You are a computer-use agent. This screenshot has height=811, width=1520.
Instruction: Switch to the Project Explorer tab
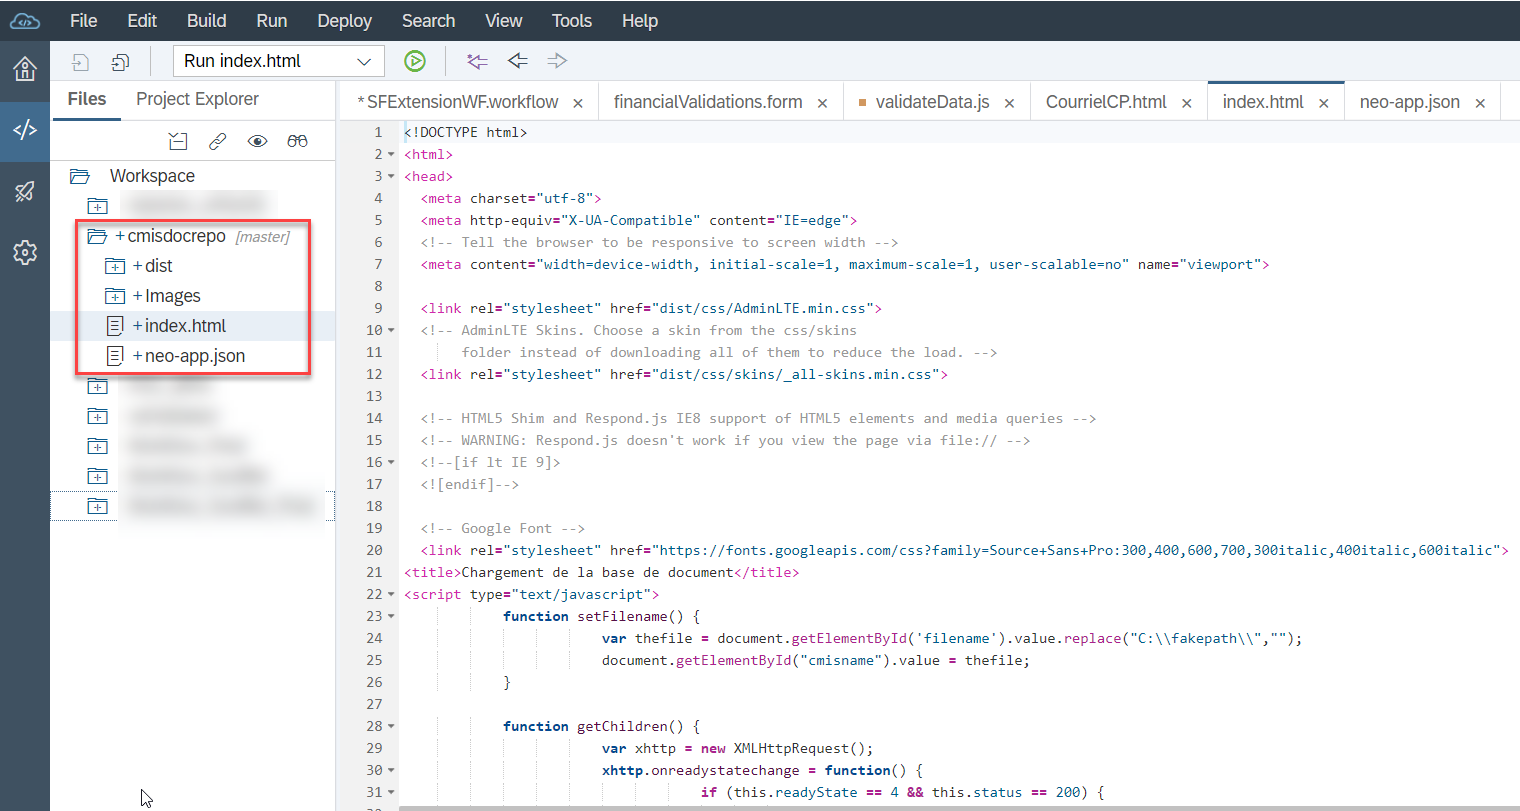pyautogui.click(x=196, y=99)
